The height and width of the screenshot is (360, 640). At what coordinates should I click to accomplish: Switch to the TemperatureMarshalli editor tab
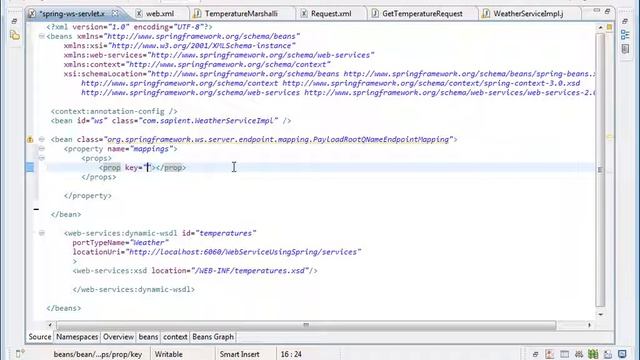[x=241, y=13]
